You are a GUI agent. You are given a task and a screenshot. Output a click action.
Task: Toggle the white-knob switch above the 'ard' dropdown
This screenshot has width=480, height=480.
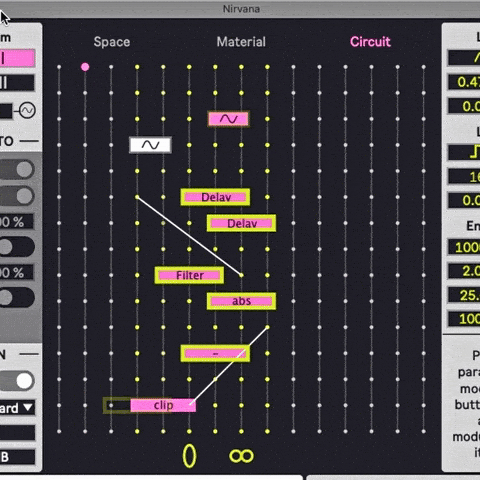17,381
